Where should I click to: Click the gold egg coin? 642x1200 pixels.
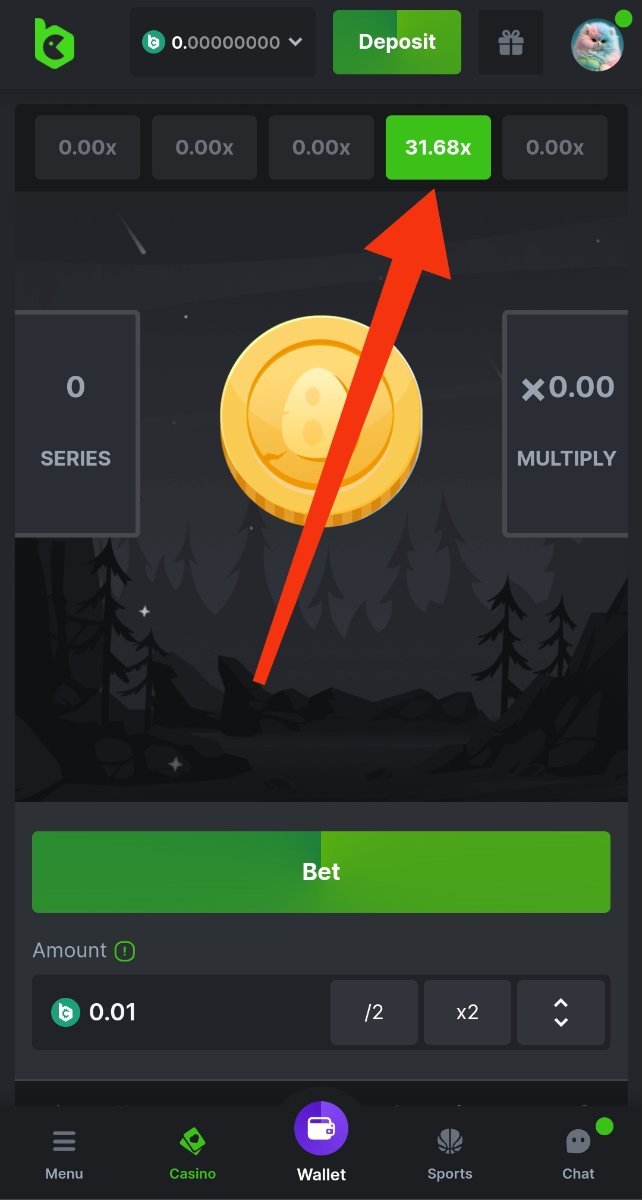click(x=321, y=417)
